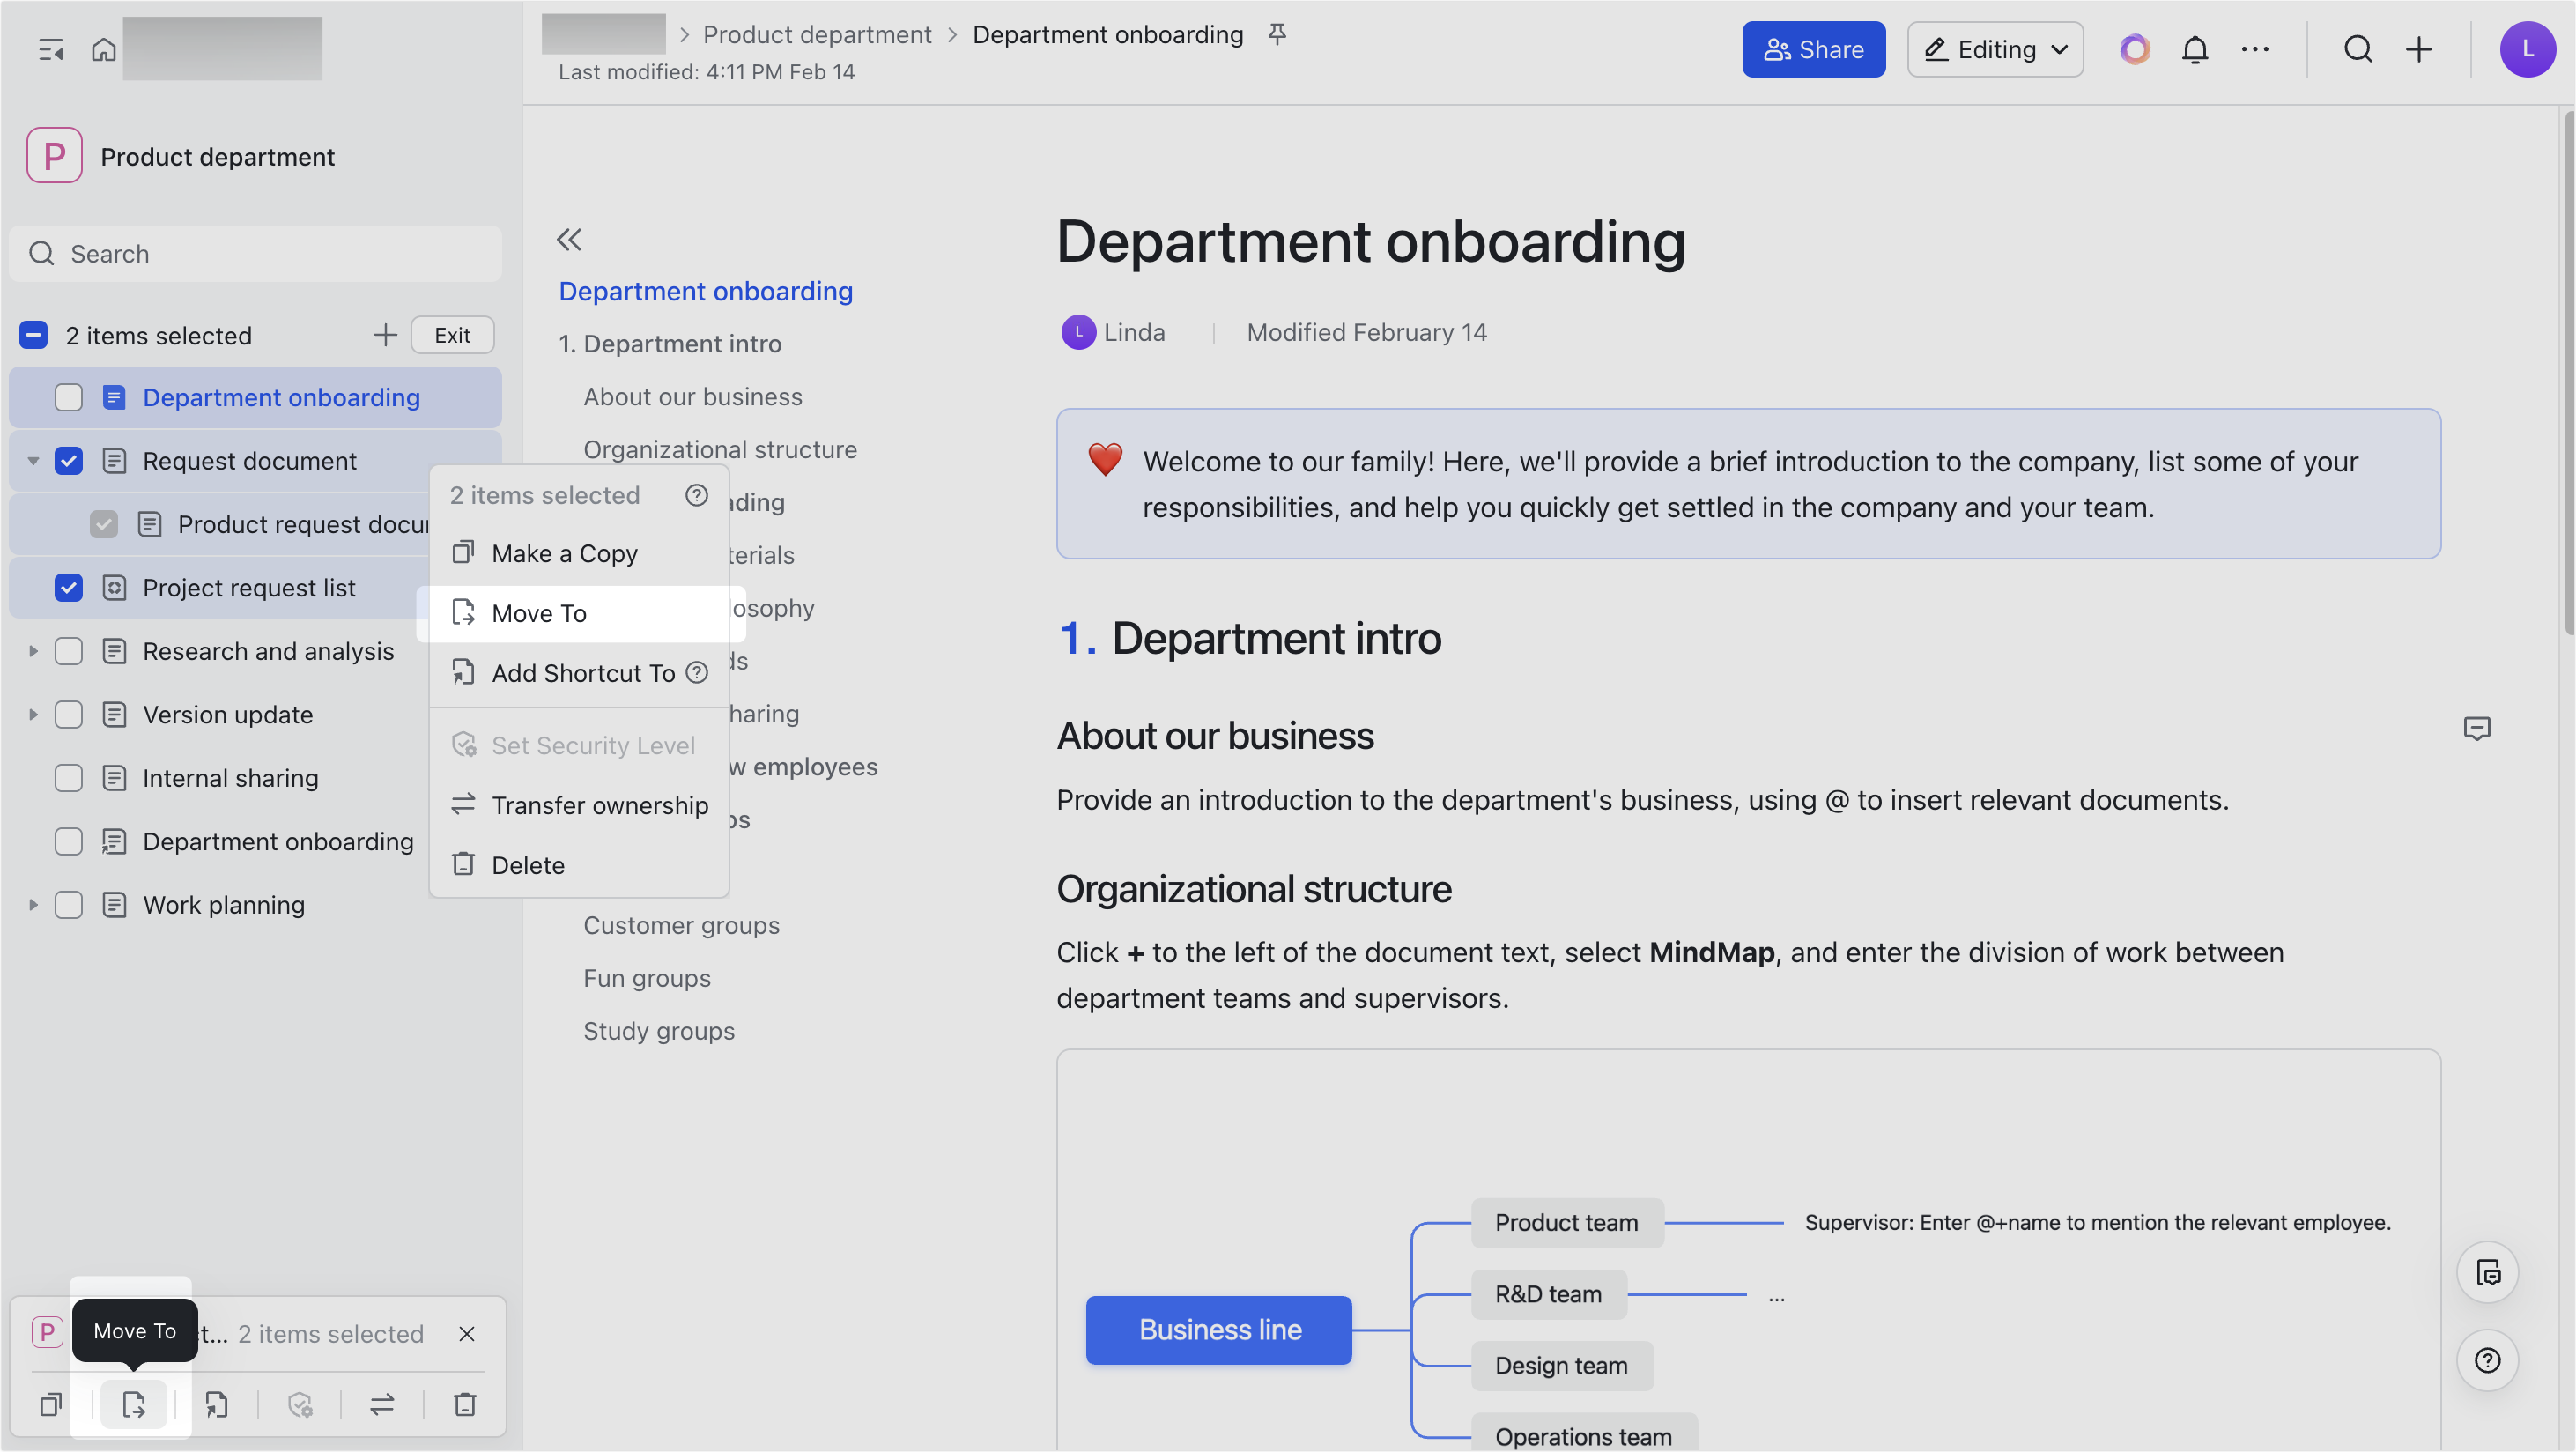Click Make a Copy icon in bottom toolbar
Image resolution: width=2576 pixels, height=1452 pixels.
(51, 1404)
